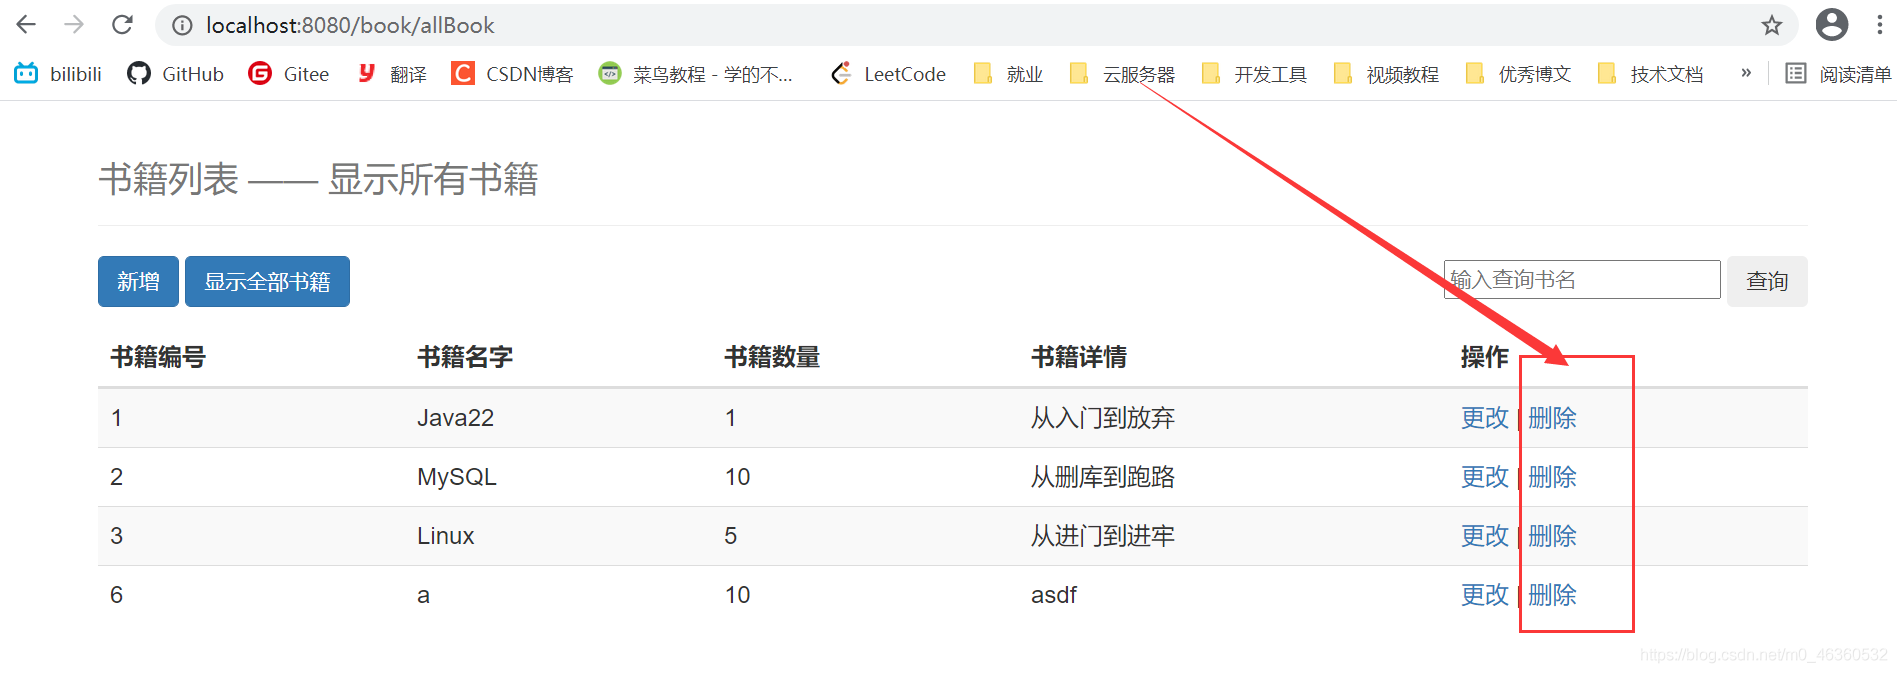This screenshot has width=1897, height=673.
Task: Focus the 输入查询书名 search field
Action: (1582, 279)
